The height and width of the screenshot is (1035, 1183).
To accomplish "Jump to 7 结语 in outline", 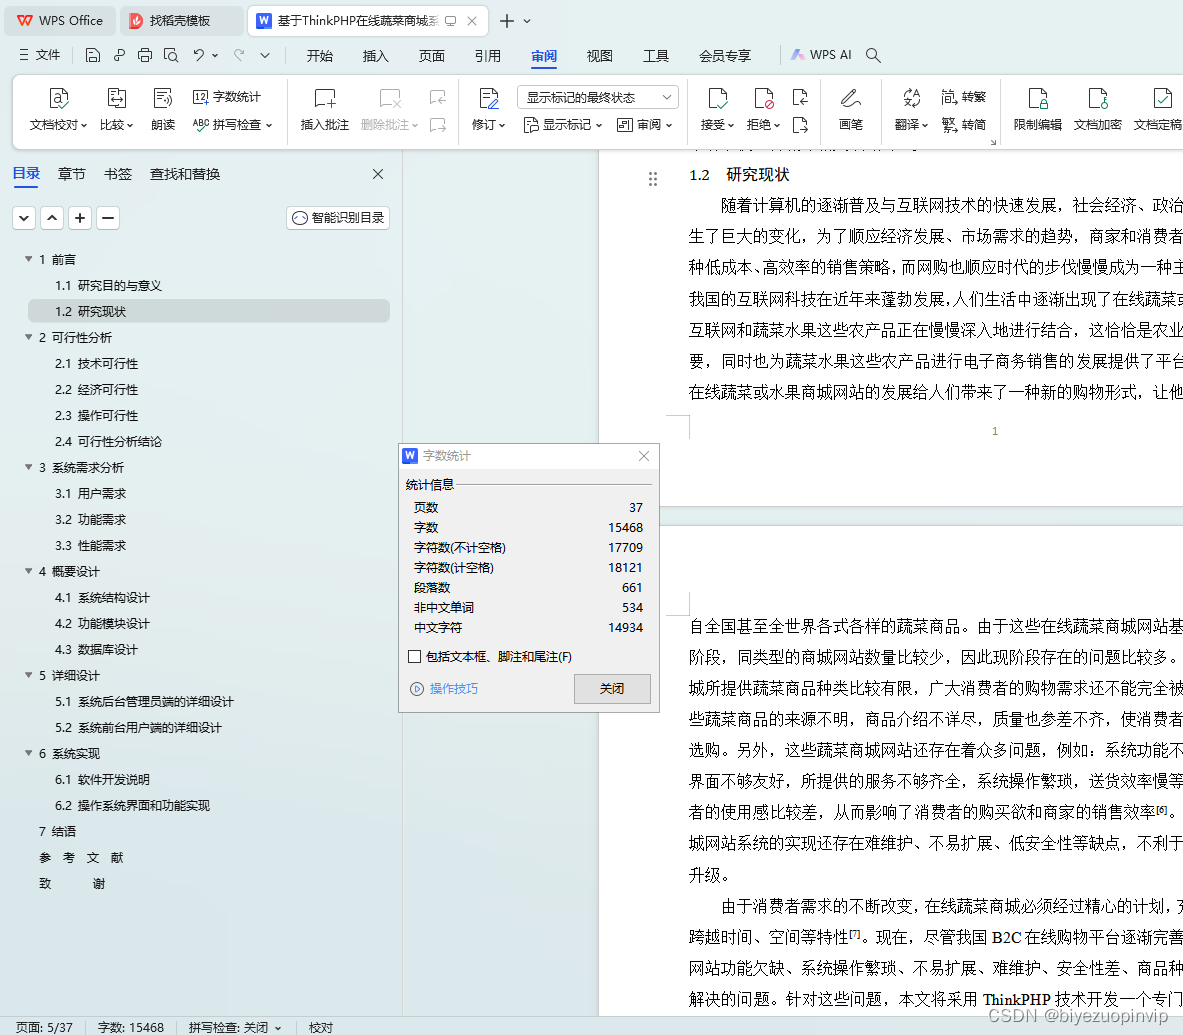I will coord(57,831).
